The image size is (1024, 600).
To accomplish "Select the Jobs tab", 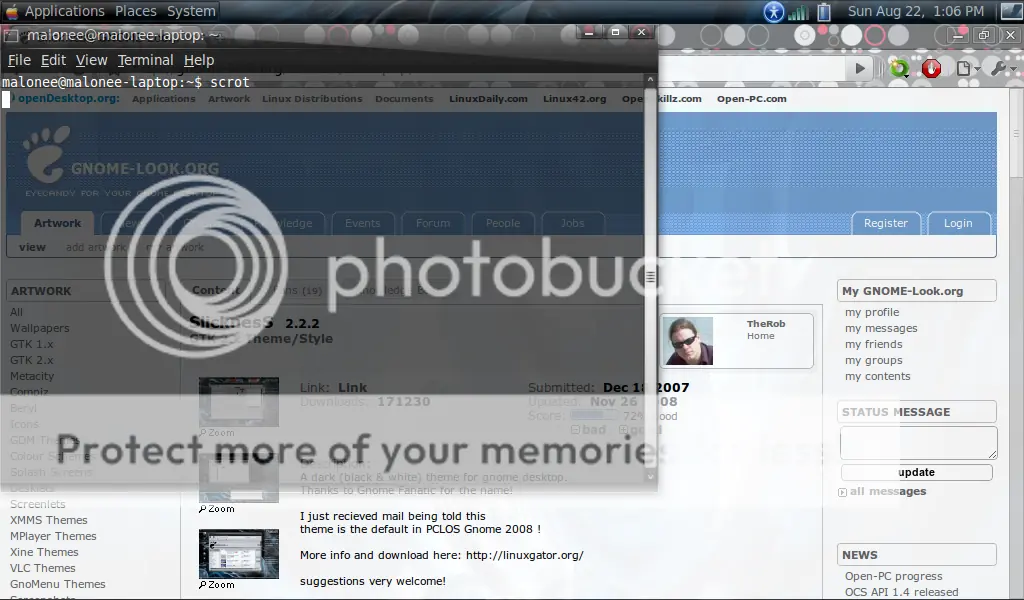I will coord(573,223).
